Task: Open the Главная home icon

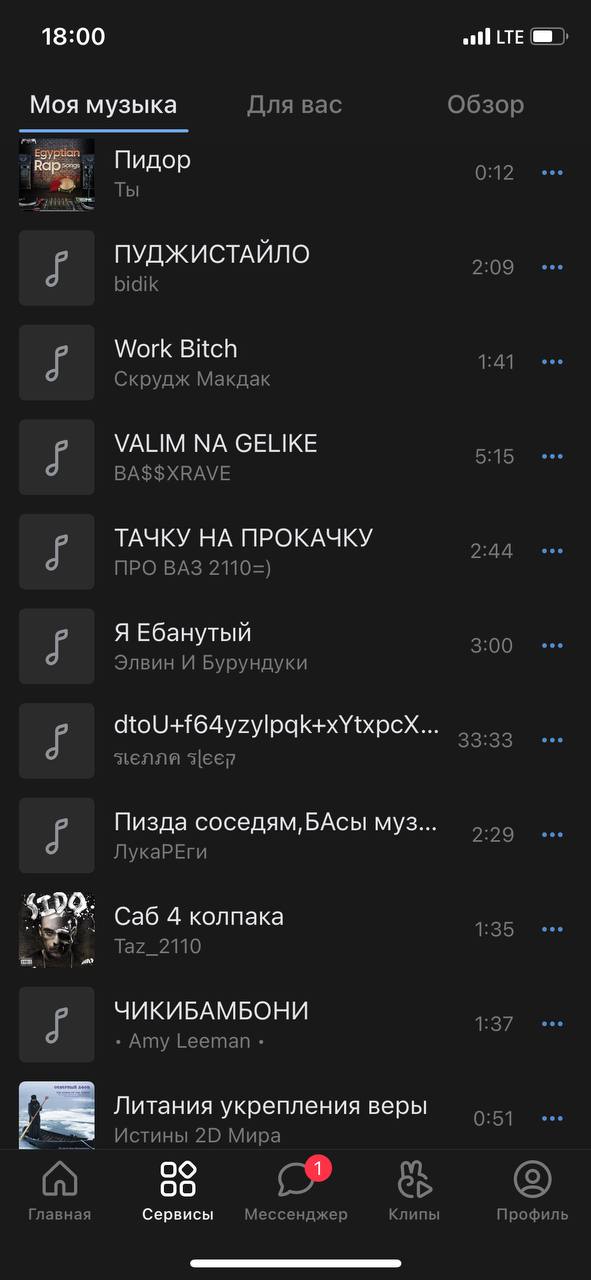Action: tap(60, 1180)
